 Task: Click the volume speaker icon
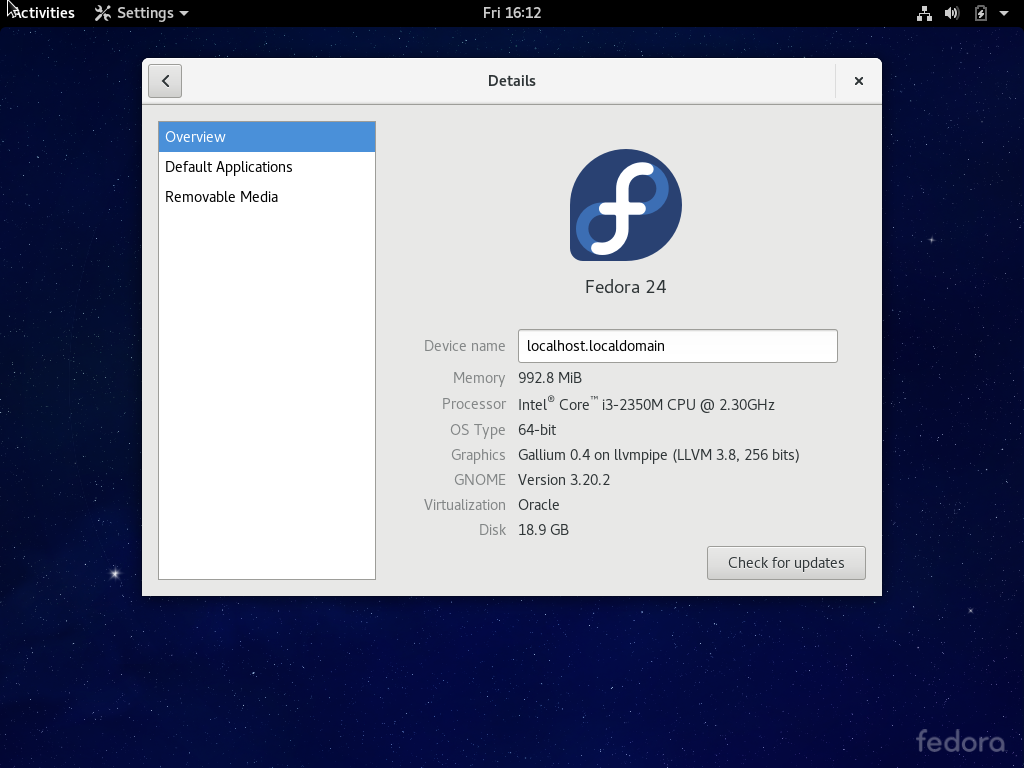click(x=952, y=13)
